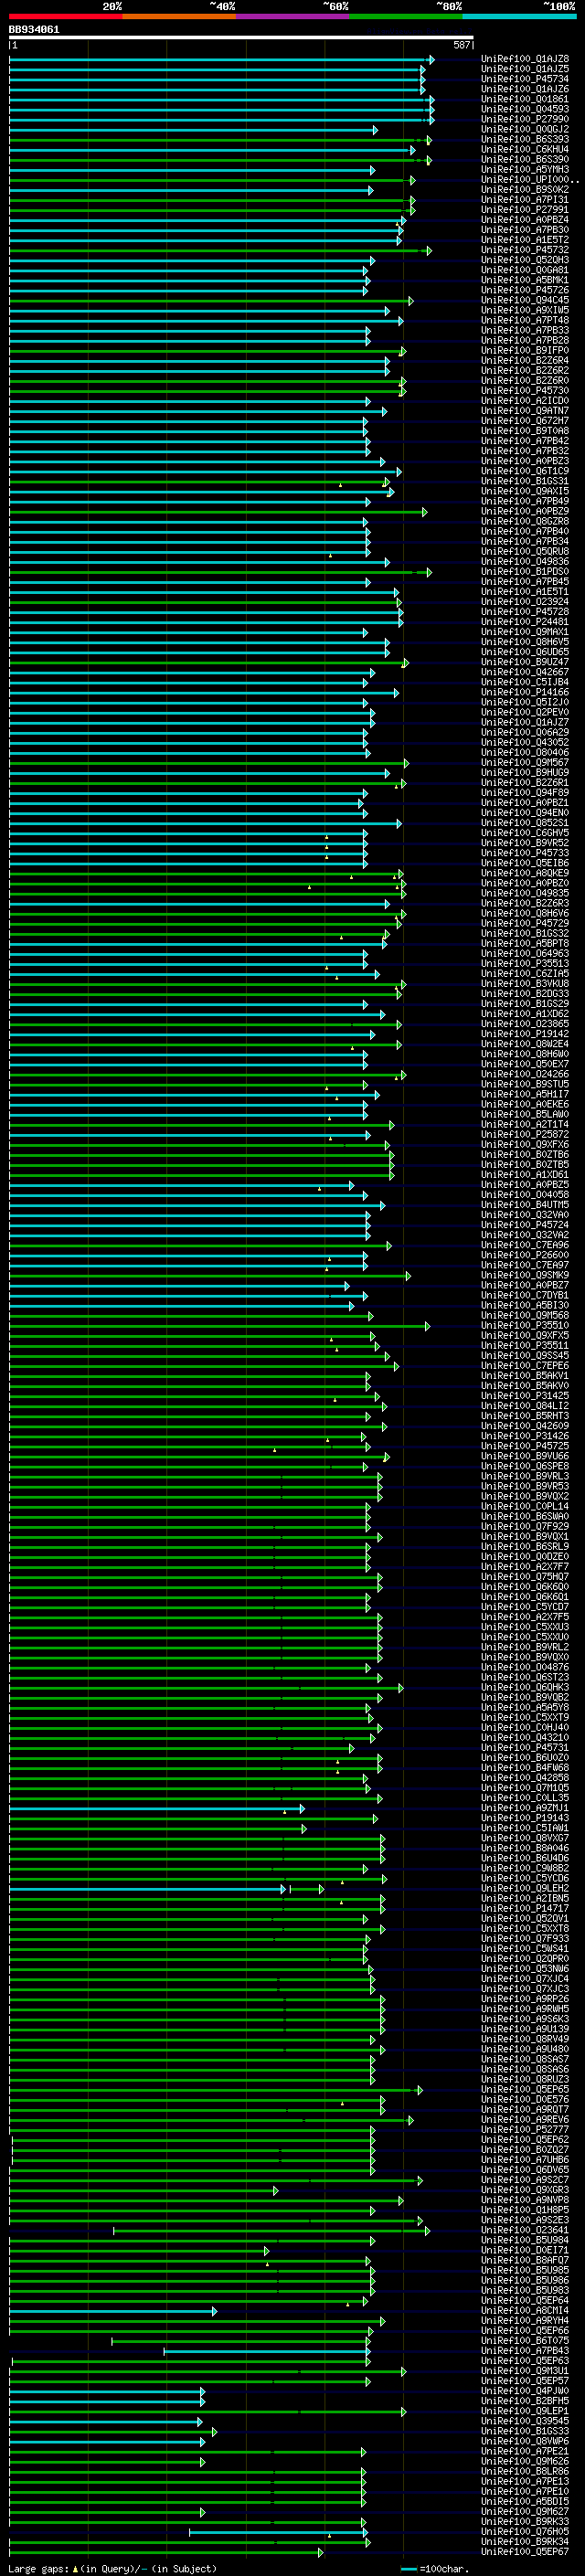Select hit label UniRef100_Q75HQ7

click(525, 1577)
